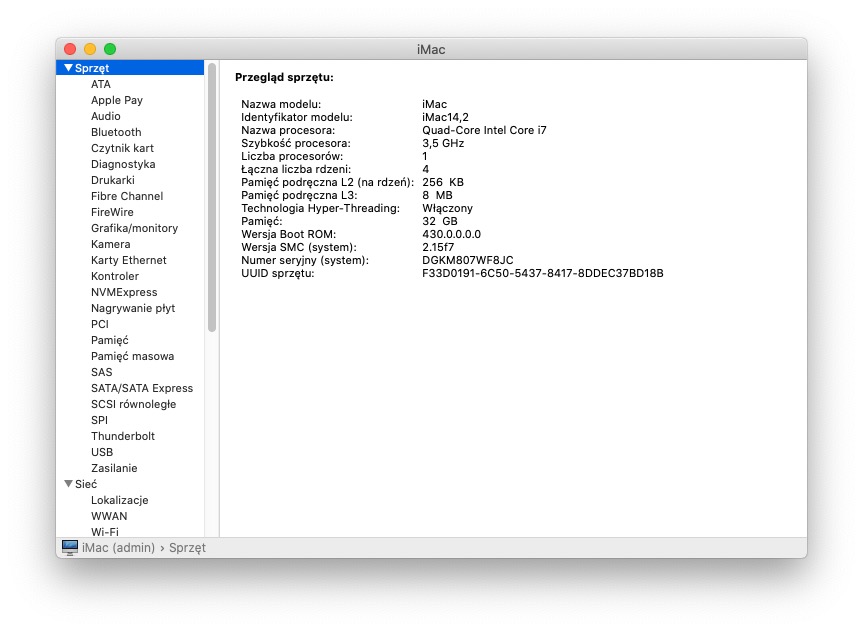Select the Sieć category label

pyautogui.click(x=86, y=484)
